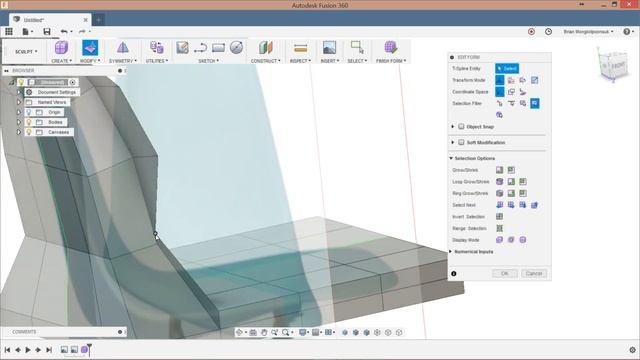Image resolution: width=640 pixels, height=360 pixels.
Task: Select the sketch Rectangle tool
Action: pyautogui.click(x=218, y=48)
